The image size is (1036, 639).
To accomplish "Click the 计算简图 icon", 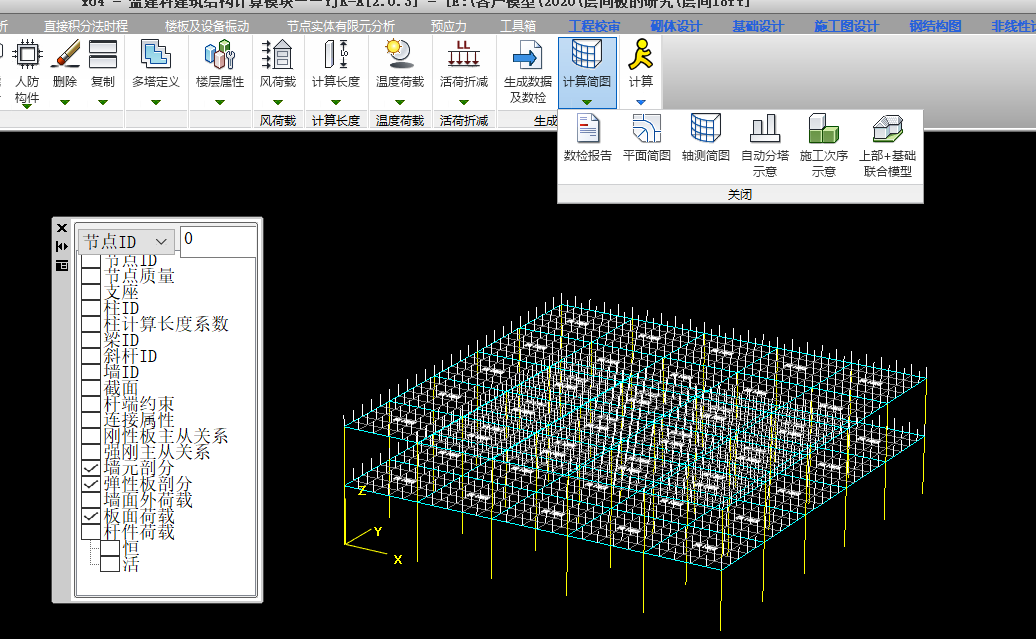I will coord(587,54).
